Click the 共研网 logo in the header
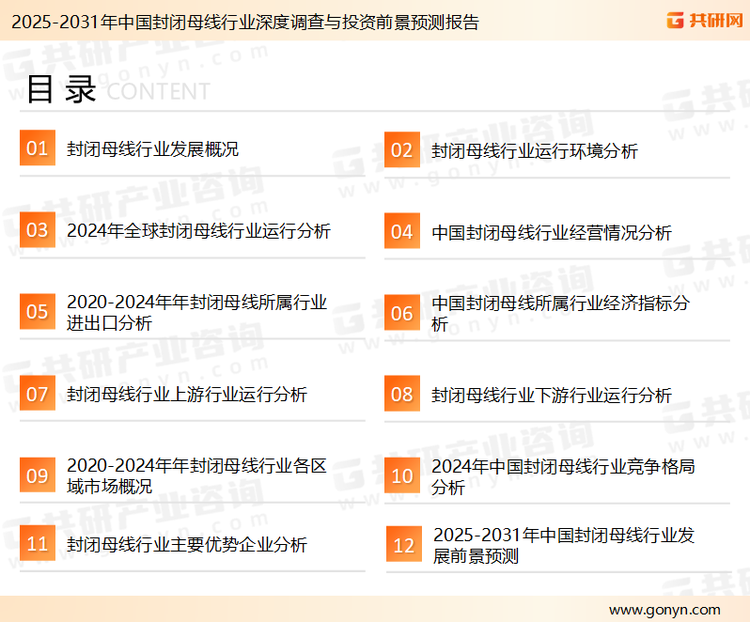Screen dimensions: 750x622 coord(705,21)
